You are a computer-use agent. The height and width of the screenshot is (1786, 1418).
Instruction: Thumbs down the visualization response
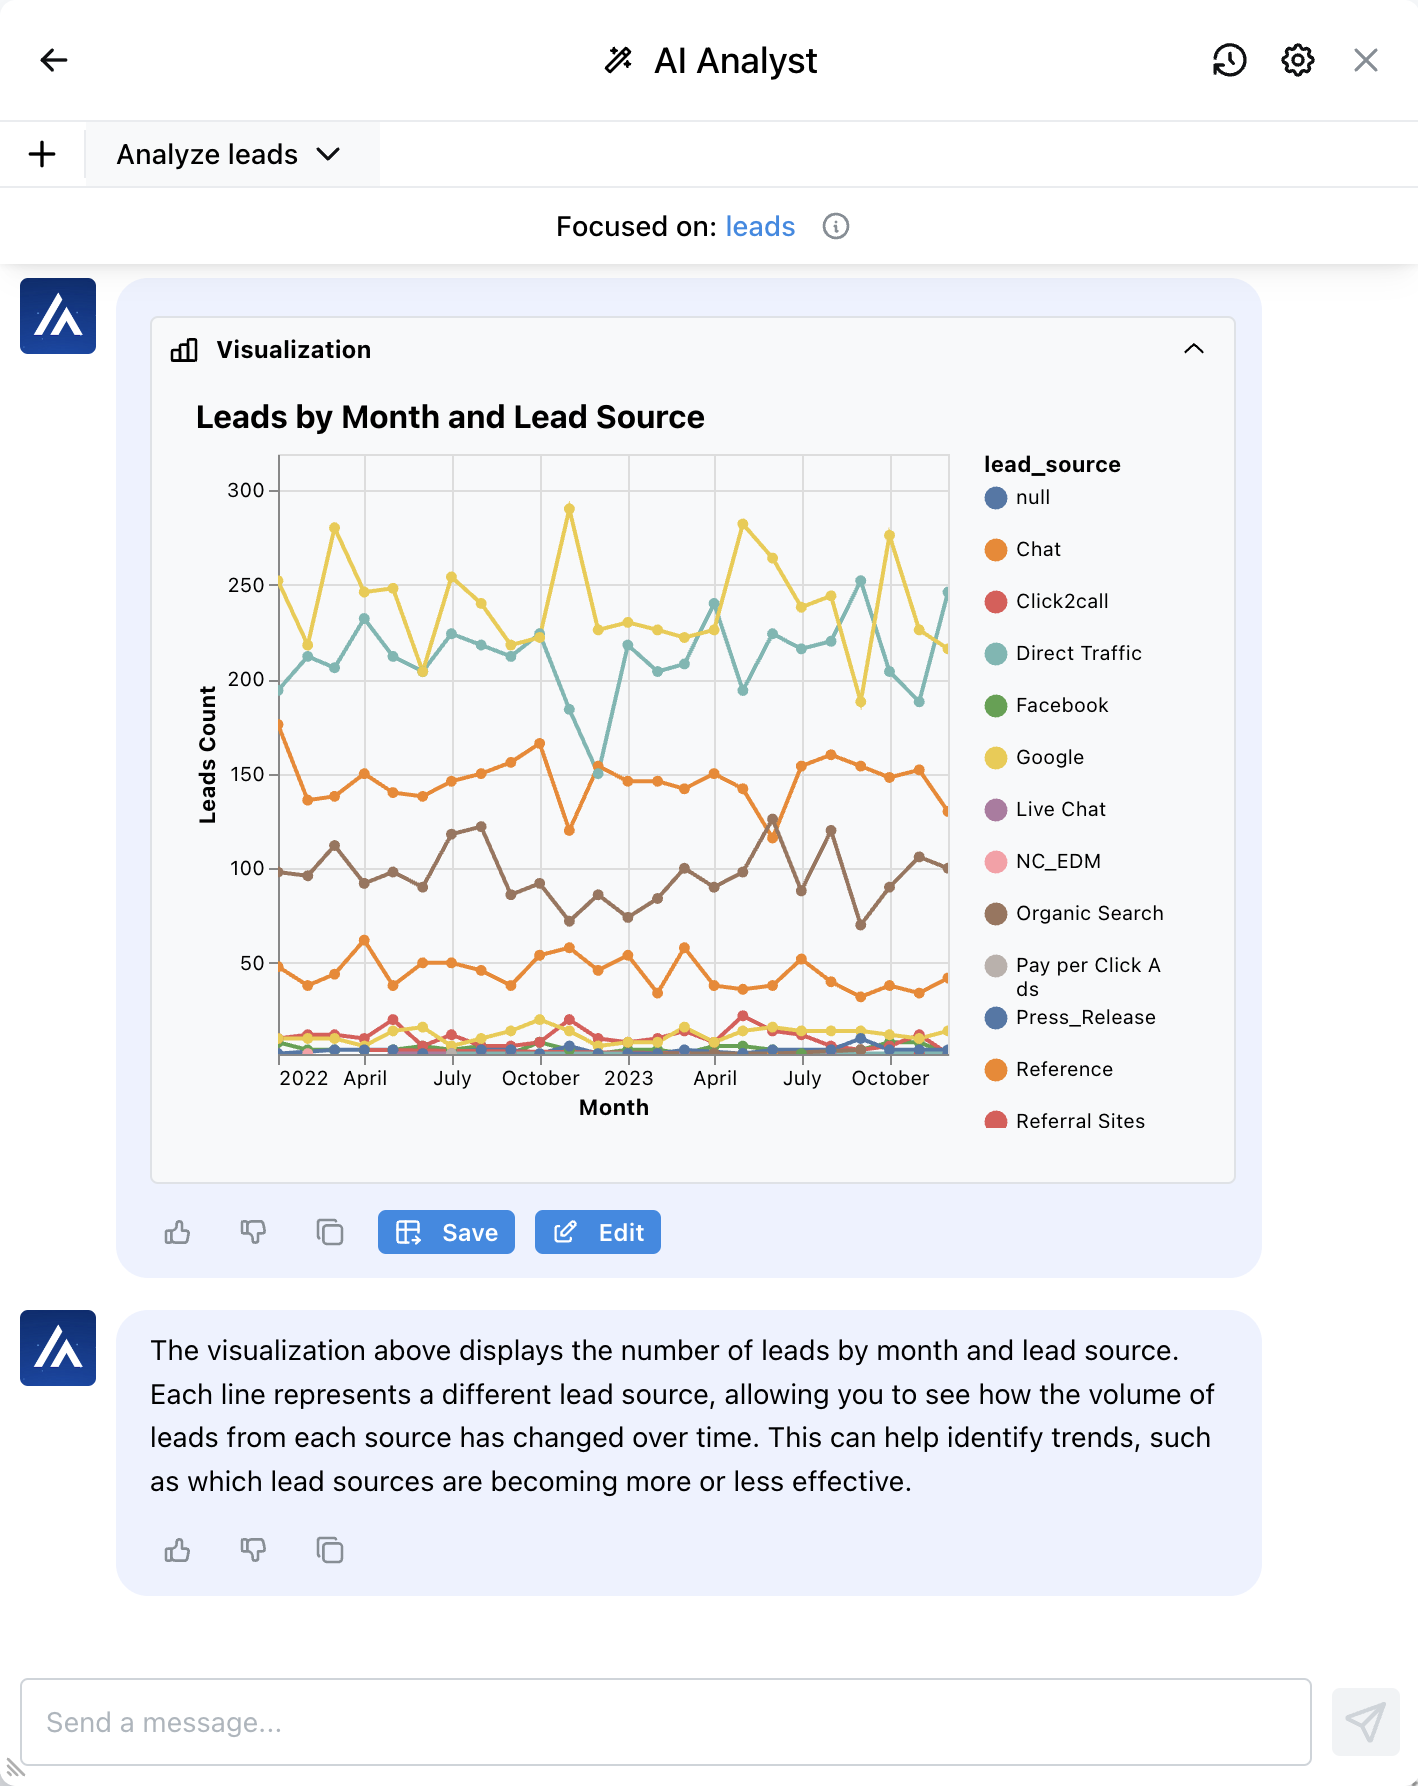pos(253,1232)
